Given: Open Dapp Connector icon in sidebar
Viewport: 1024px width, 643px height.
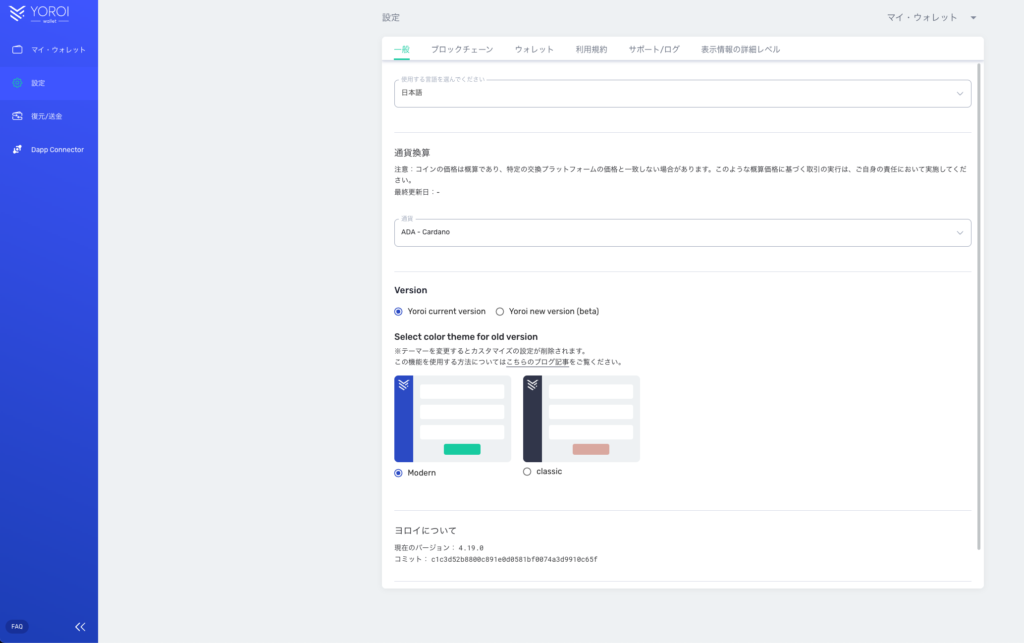Looking at the screenshot, I should click(17, 150).
